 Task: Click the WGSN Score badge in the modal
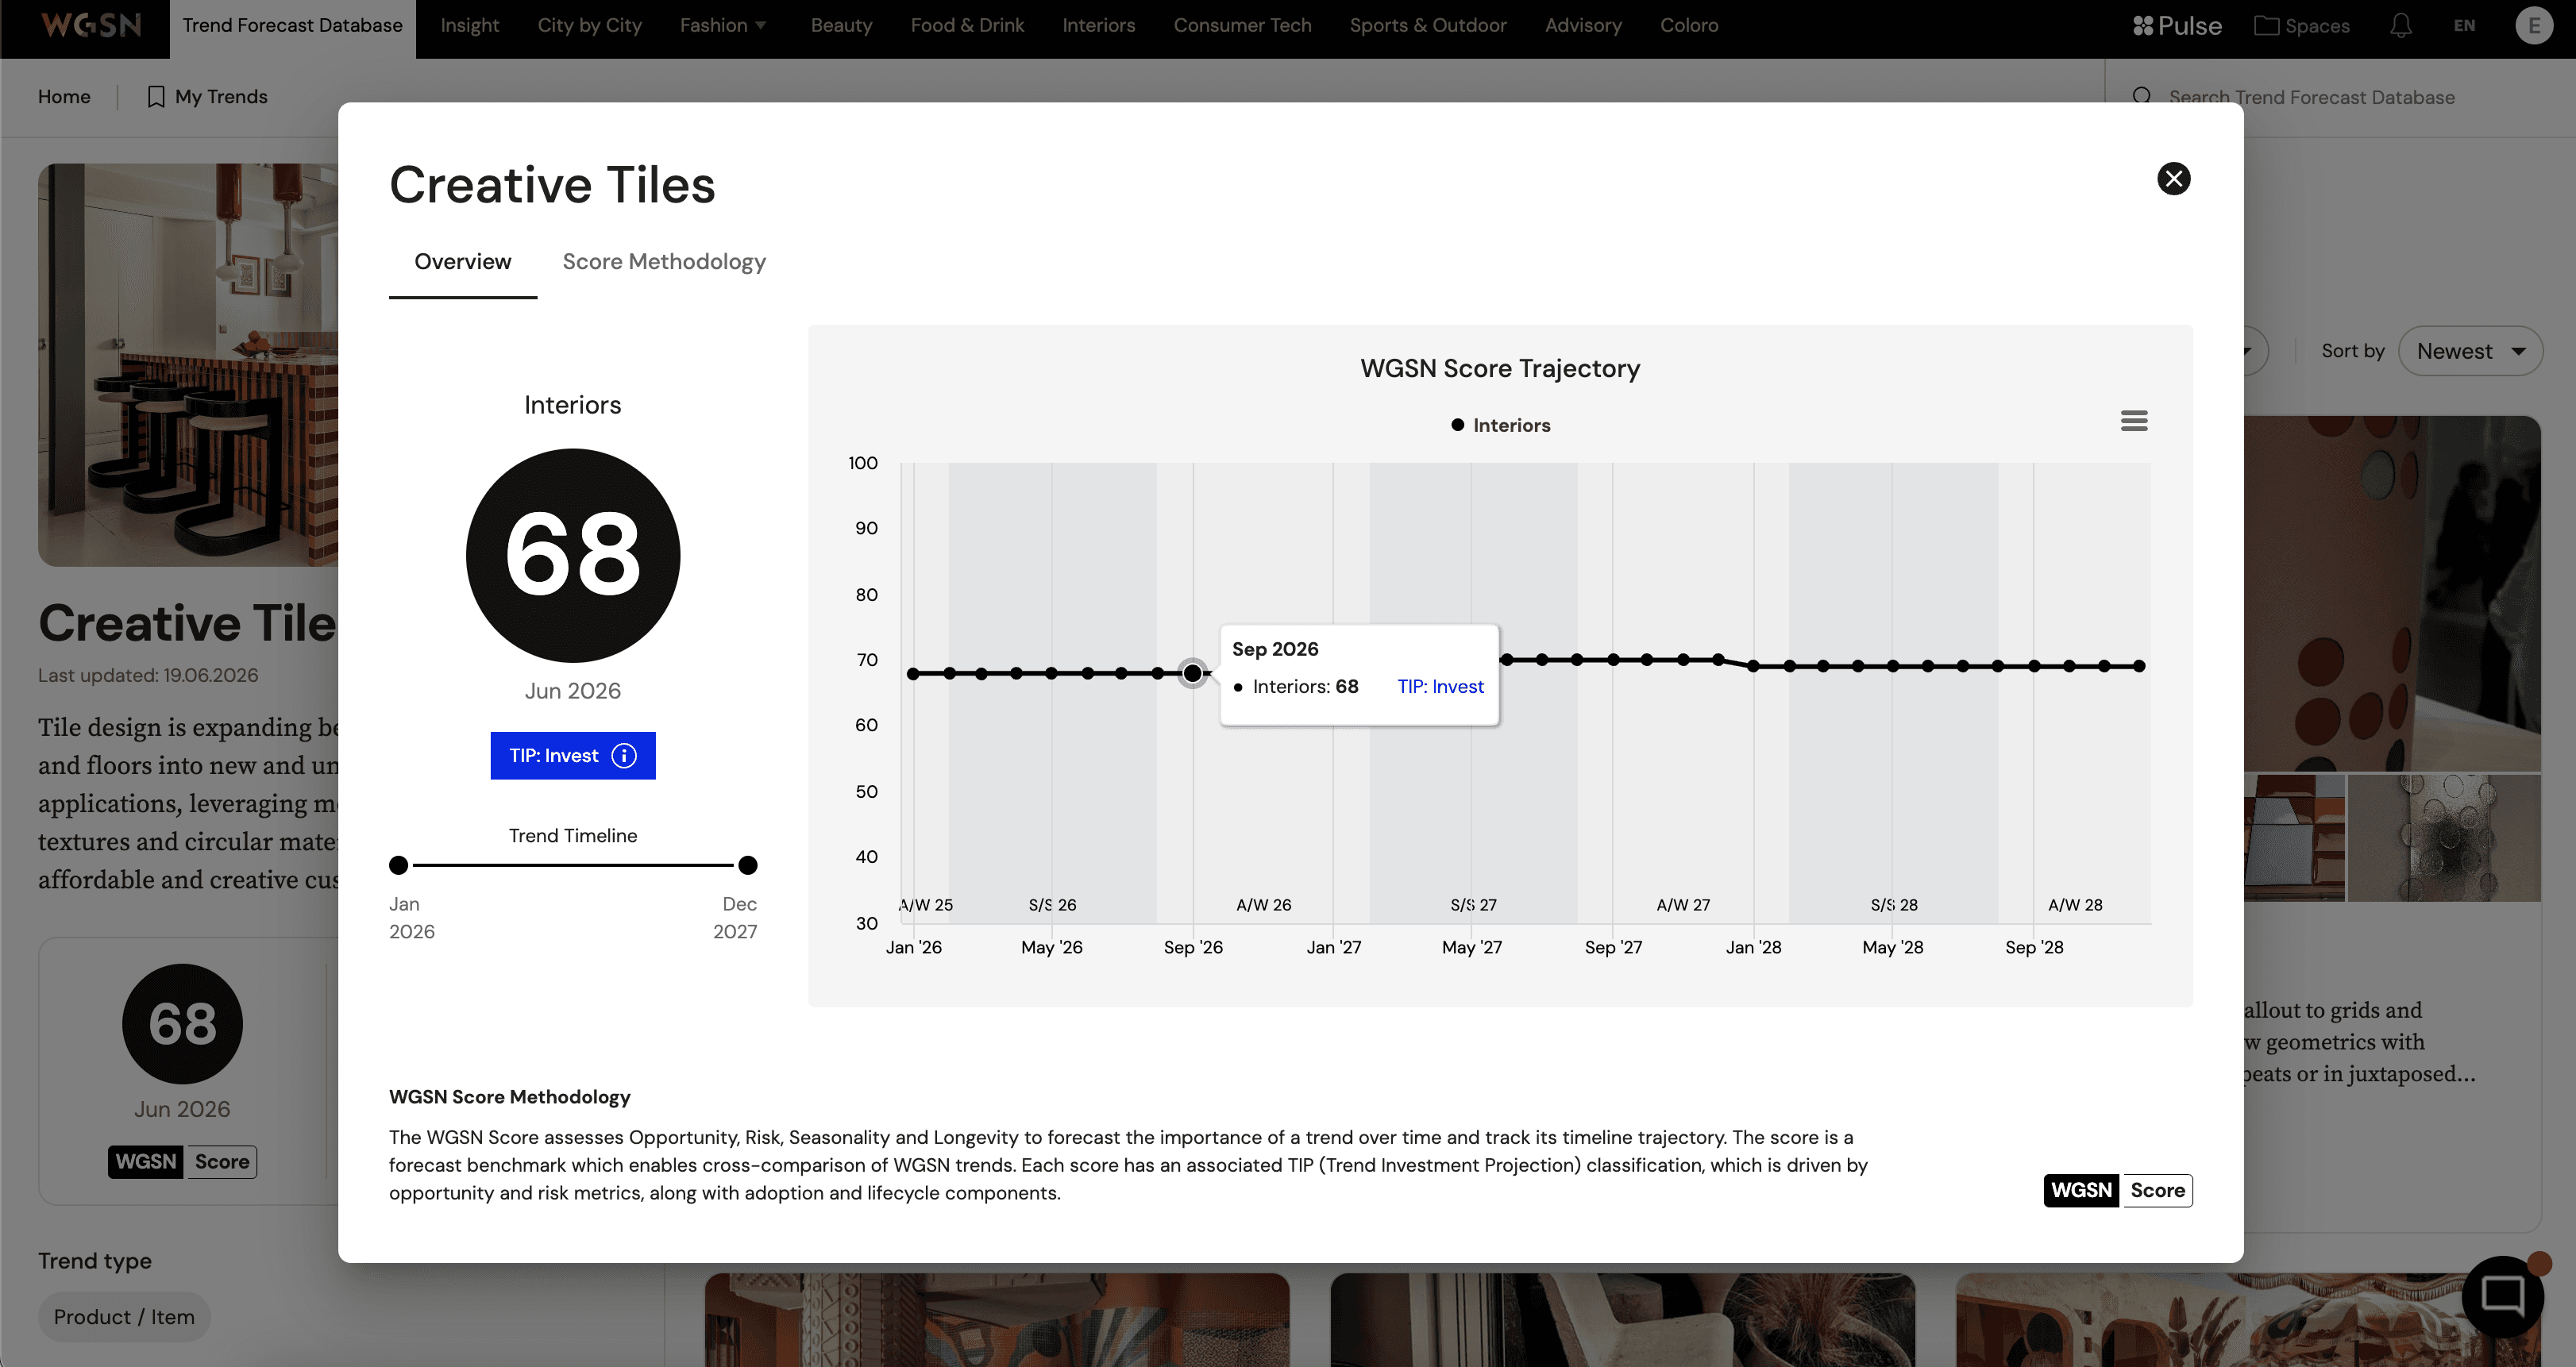2117,1190
